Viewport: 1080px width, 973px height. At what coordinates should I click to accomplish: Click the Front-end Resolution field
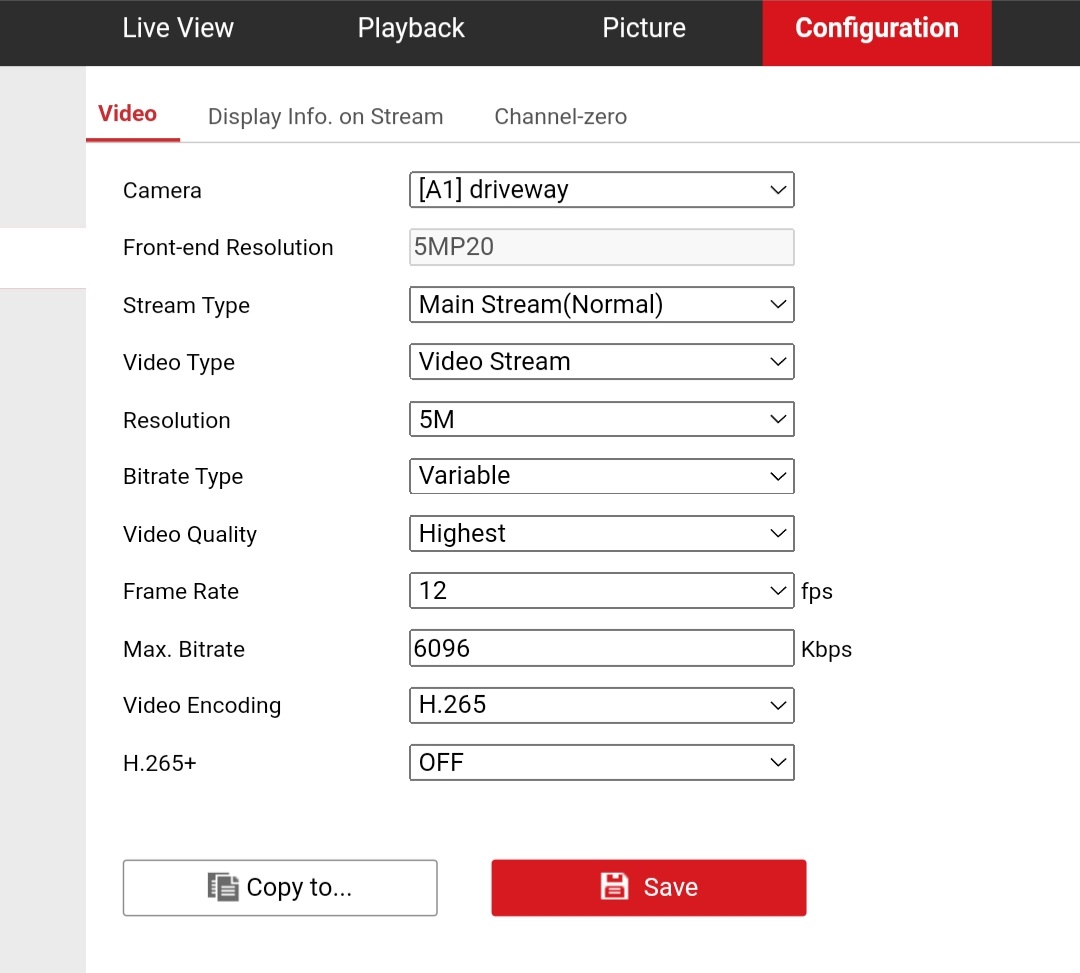601,247
